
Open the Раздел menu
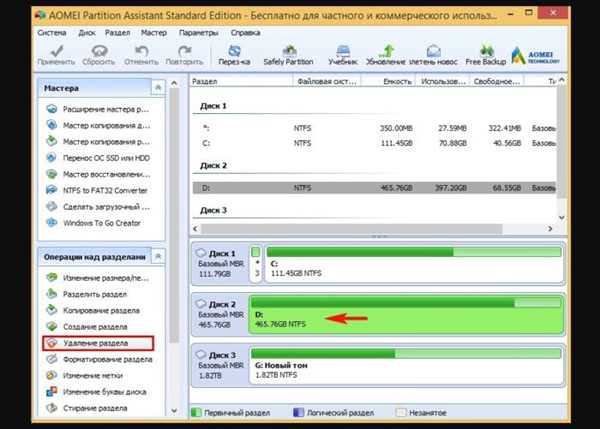(118, 33)
